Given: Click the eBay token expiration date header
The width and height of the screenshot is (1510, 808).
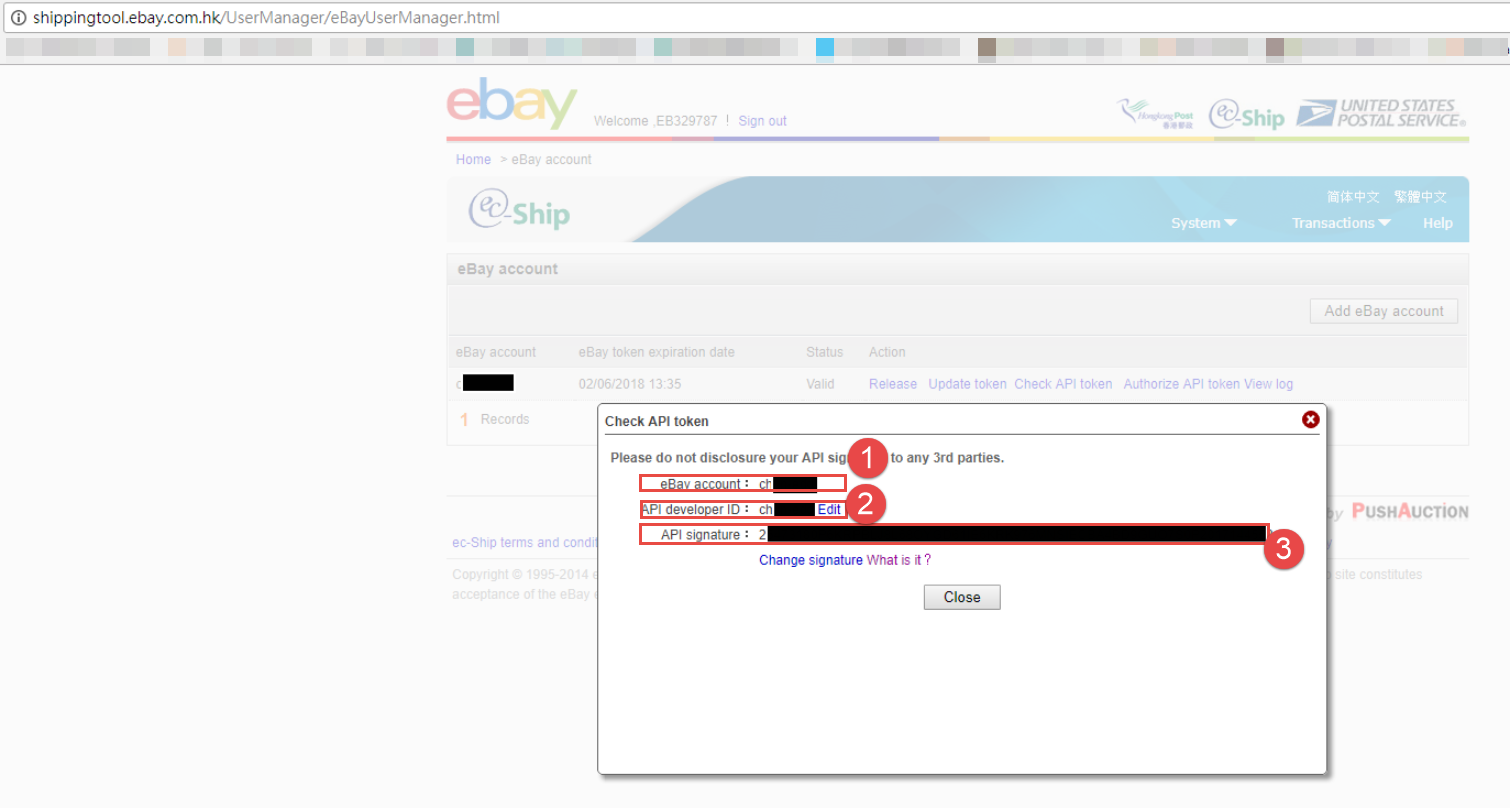Looking at the screenshot, I should tap(657, 352).
